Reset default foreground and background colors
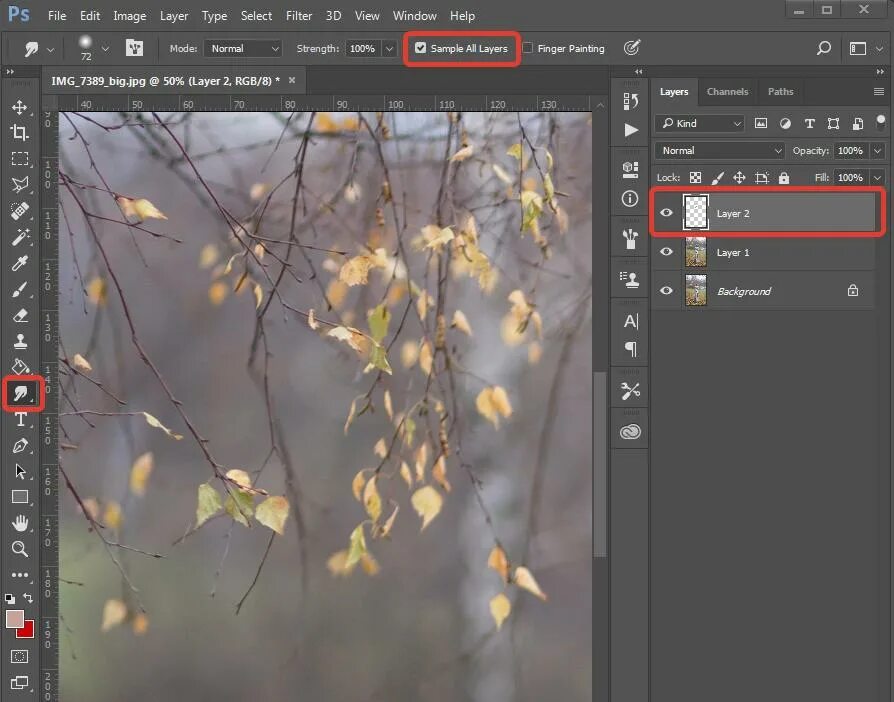 coord(10,599)
